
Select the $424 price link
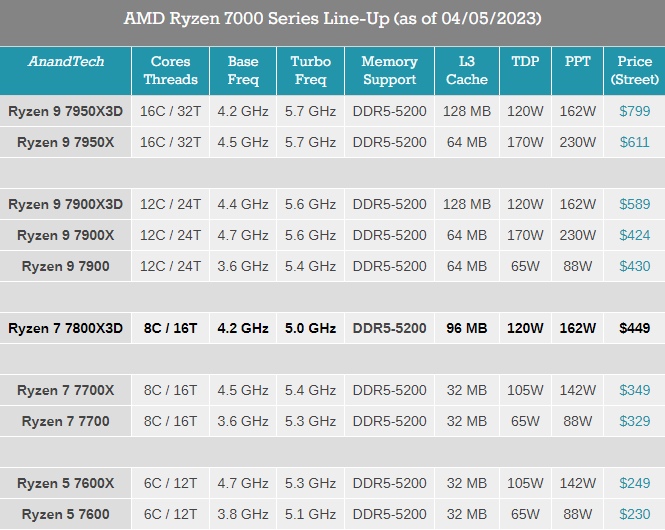click(634, 236)
